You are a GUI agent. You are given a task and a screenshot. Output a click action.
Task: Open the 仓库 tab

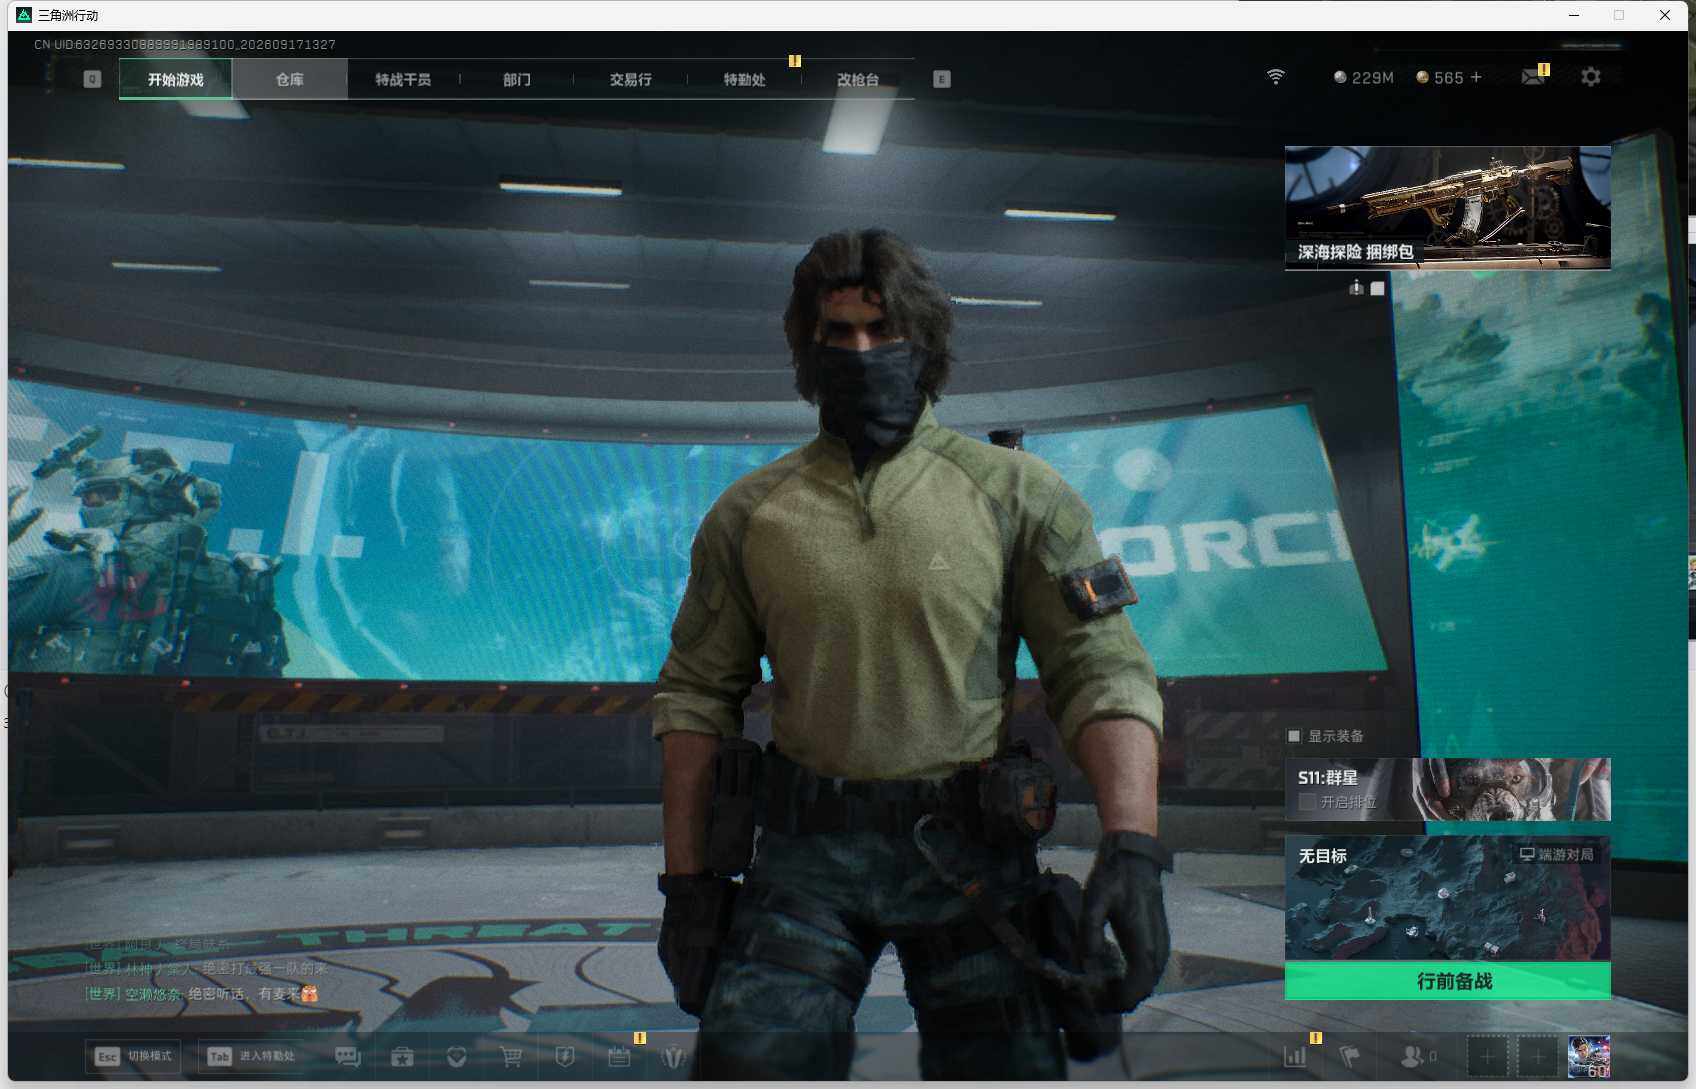[x=290, y=79]
